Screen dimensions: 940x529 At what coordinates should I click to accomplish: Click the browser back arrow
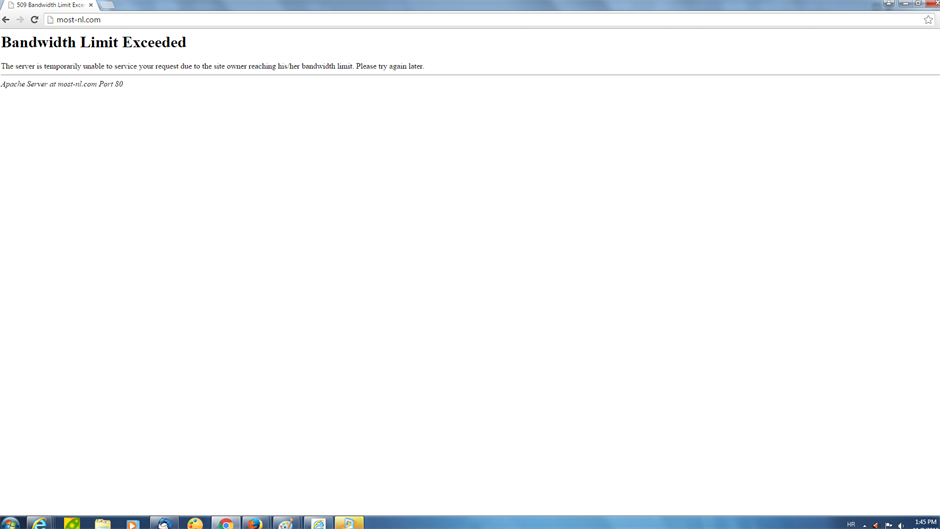point(6,20)
